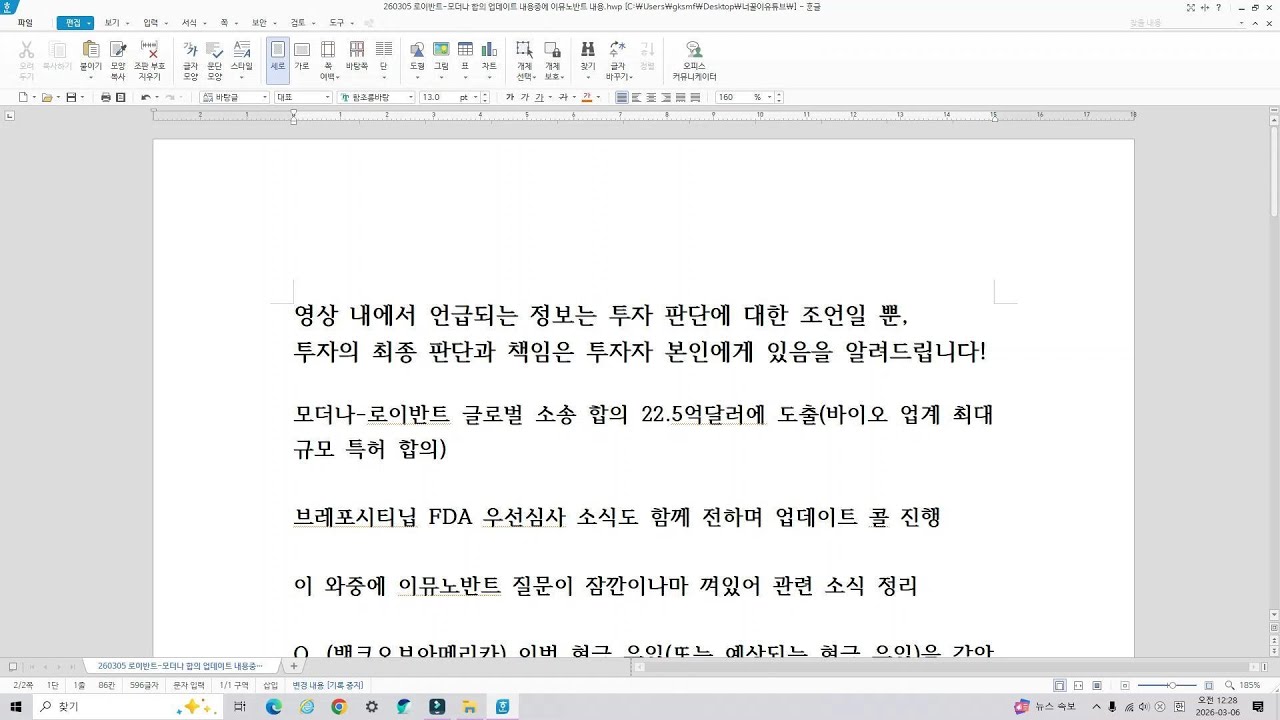The height and width of the screenshot is (720, 1280).
Task: Open 문단 모양 paragraph format dialog
Action: point(214,60)
